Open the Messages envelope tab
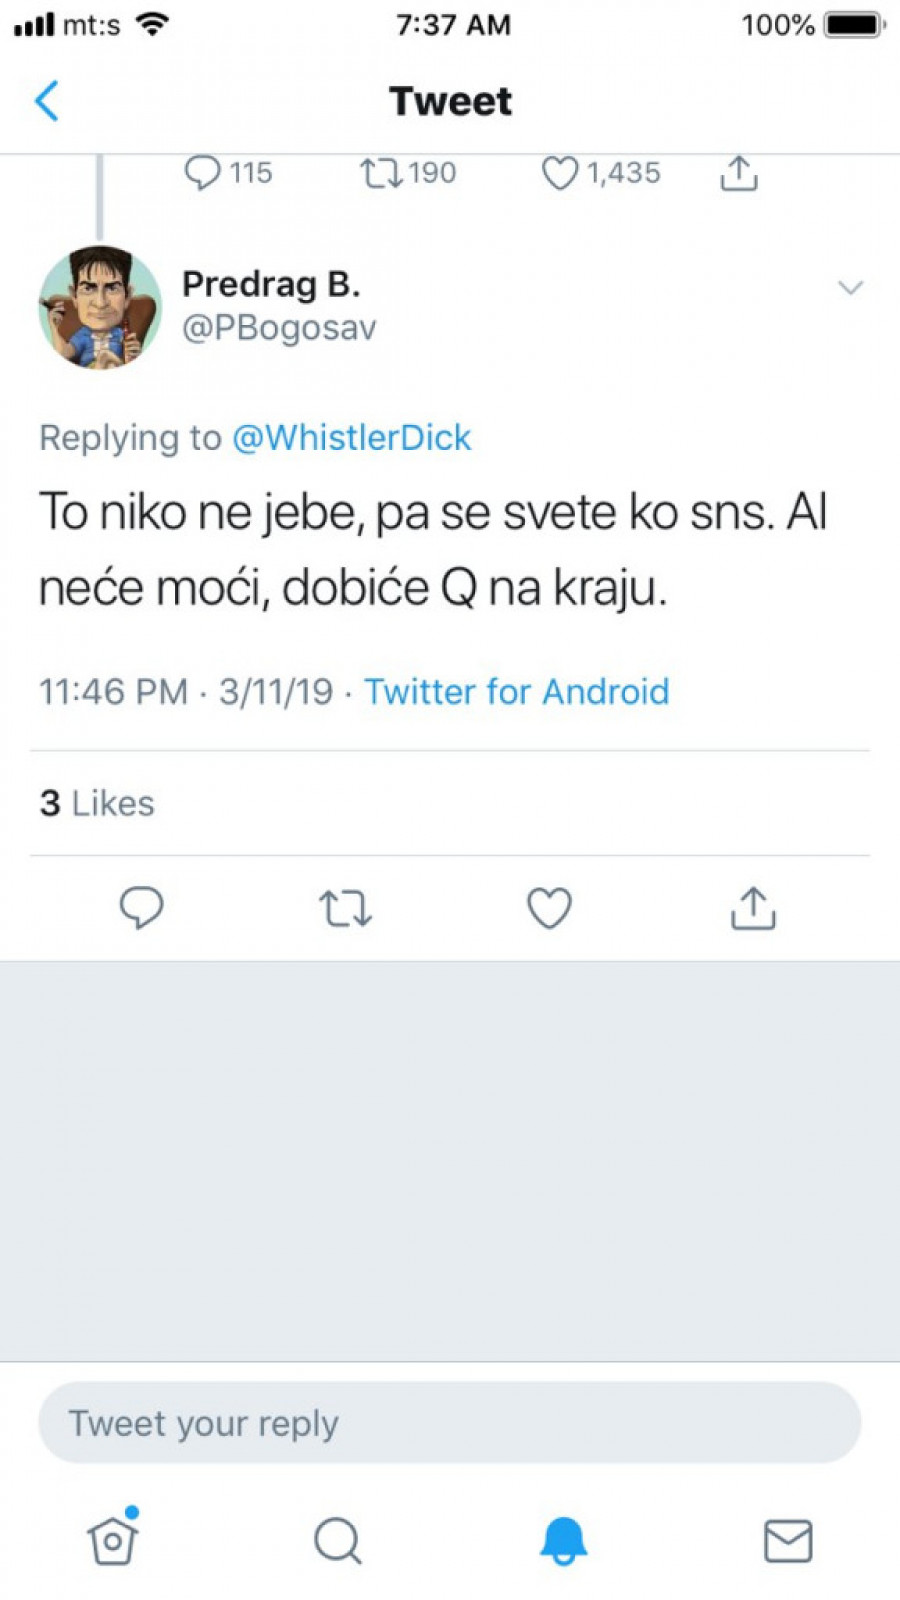This screenshot has height=1600, width=900. (x=788, y=1540)
